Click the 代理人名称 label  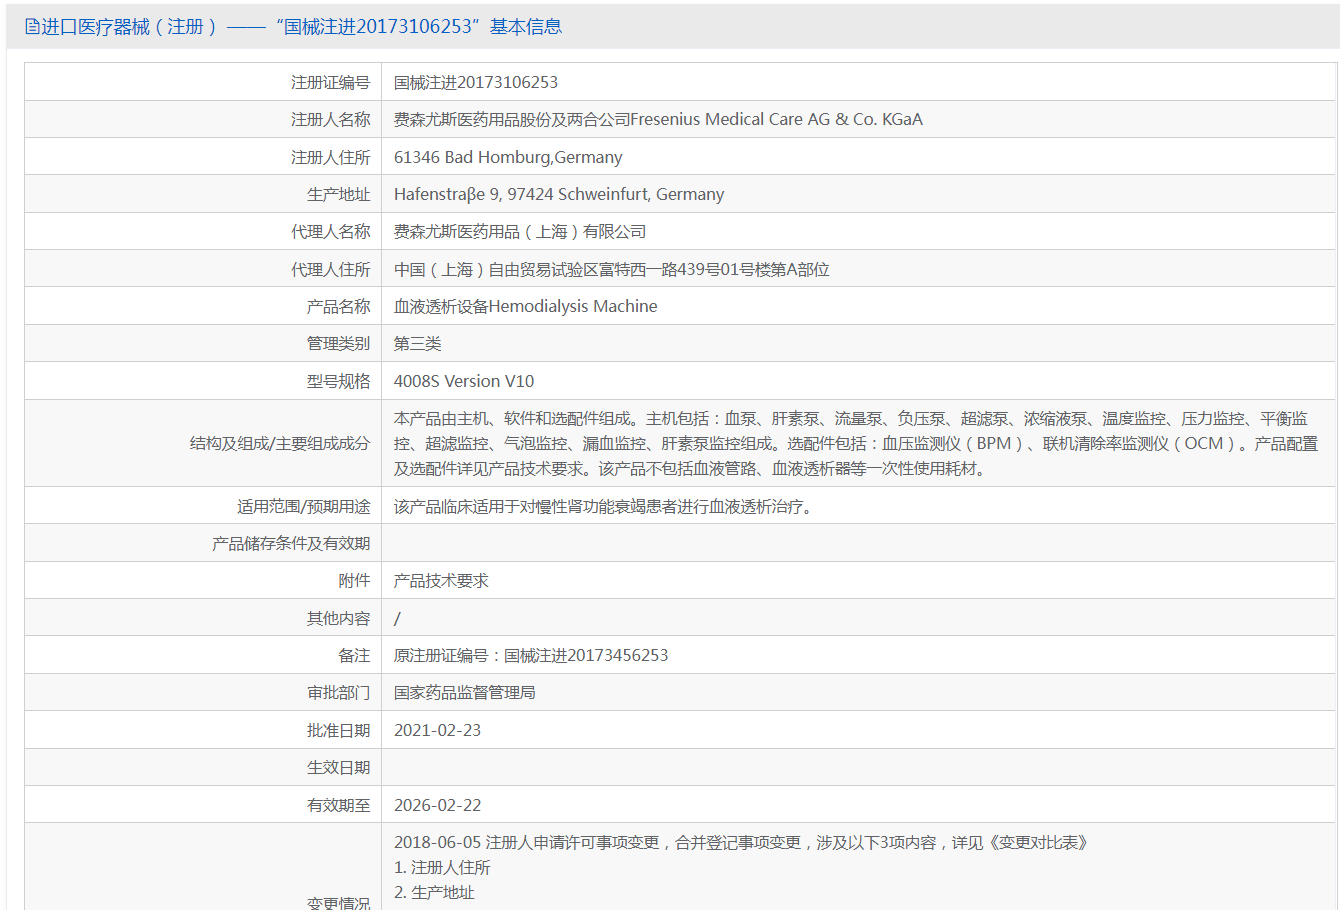pyautogui.click(x=330, y=231)
